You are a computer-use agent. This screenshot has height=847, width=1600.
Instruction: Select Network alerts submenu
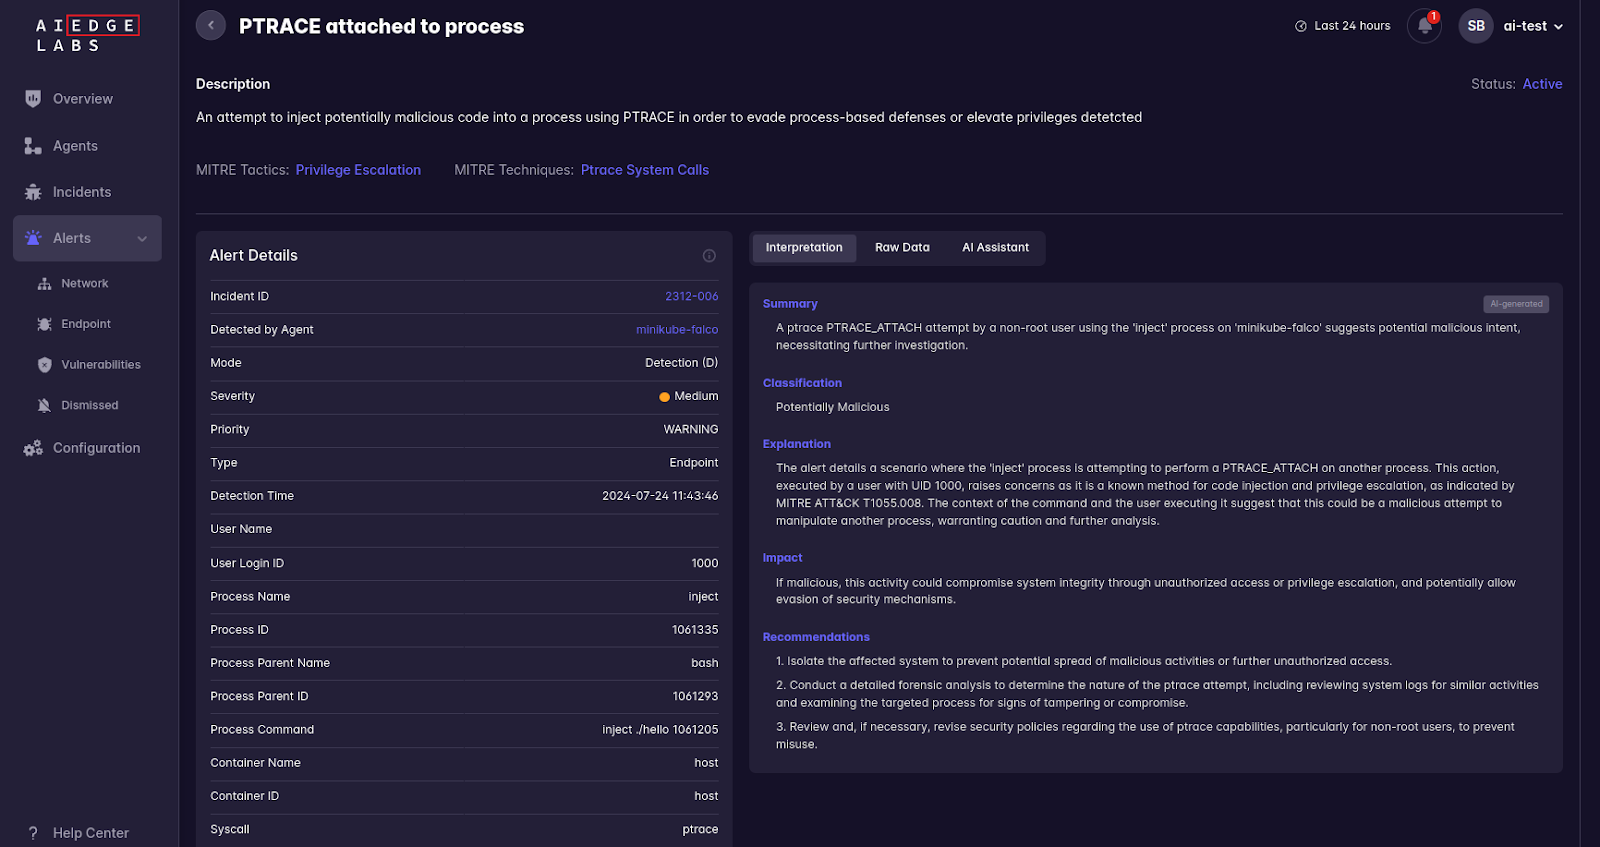[85, 284]
